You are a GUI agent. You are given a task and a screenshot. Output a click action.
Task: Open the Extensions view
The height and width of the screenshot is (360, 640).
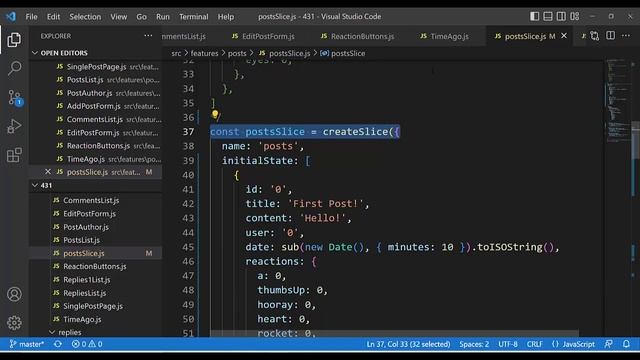tap(14, 155)
